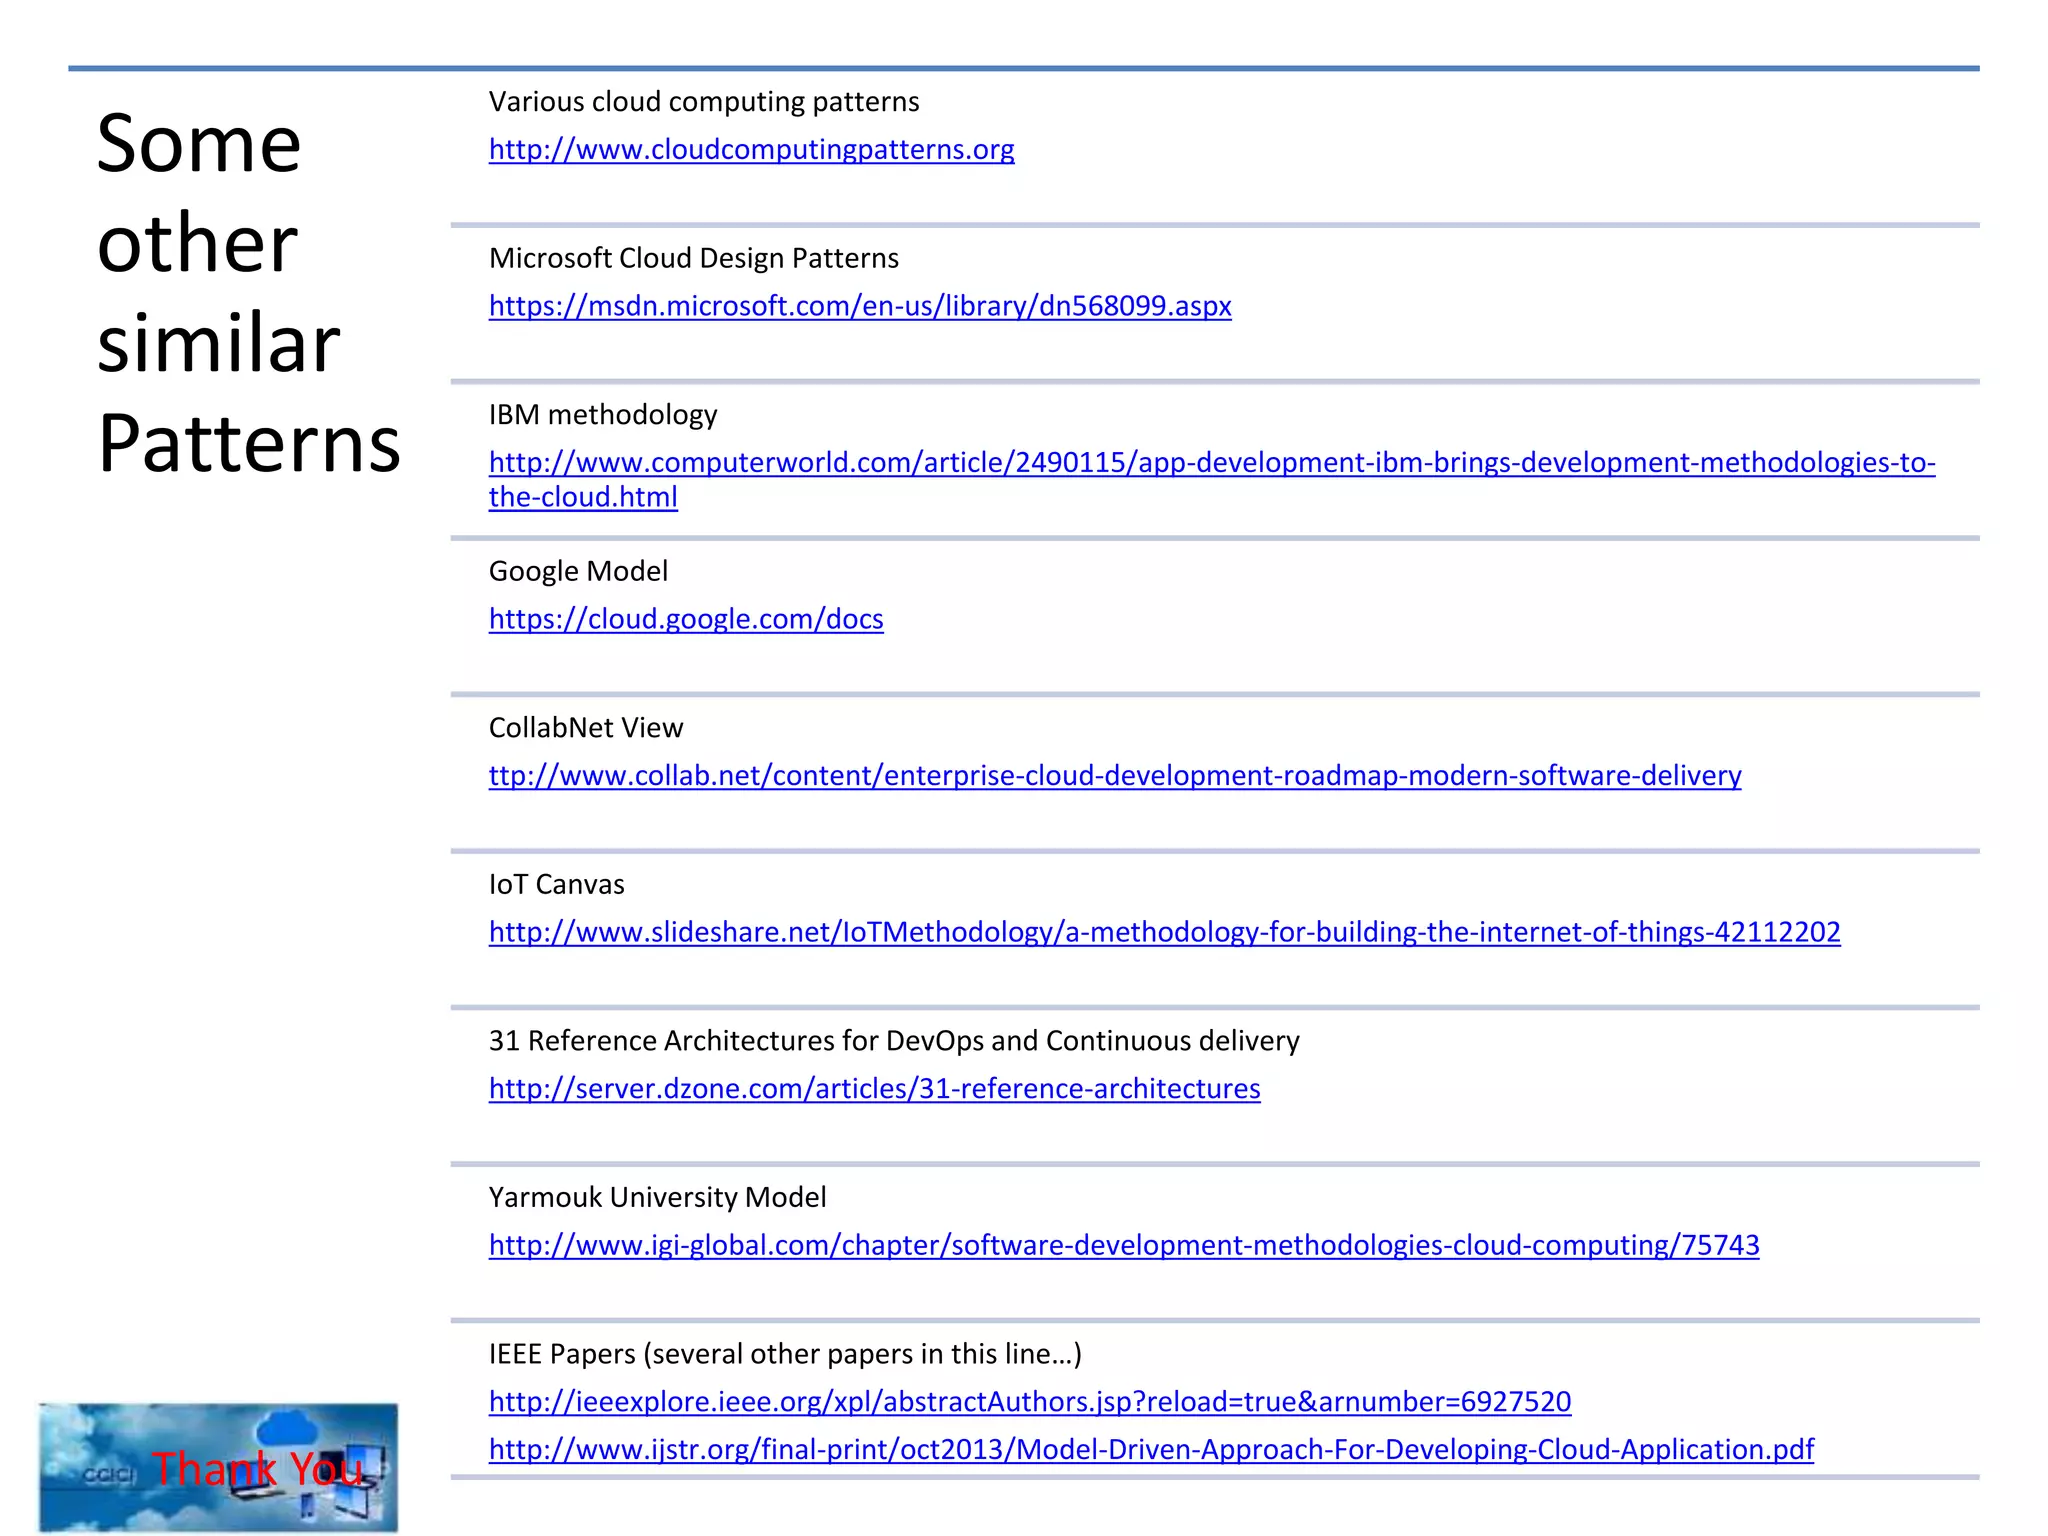Open the server.dzone.com reference architectures link
The width and height of the screenshot is (2048, 1536).
(874, 1088)
